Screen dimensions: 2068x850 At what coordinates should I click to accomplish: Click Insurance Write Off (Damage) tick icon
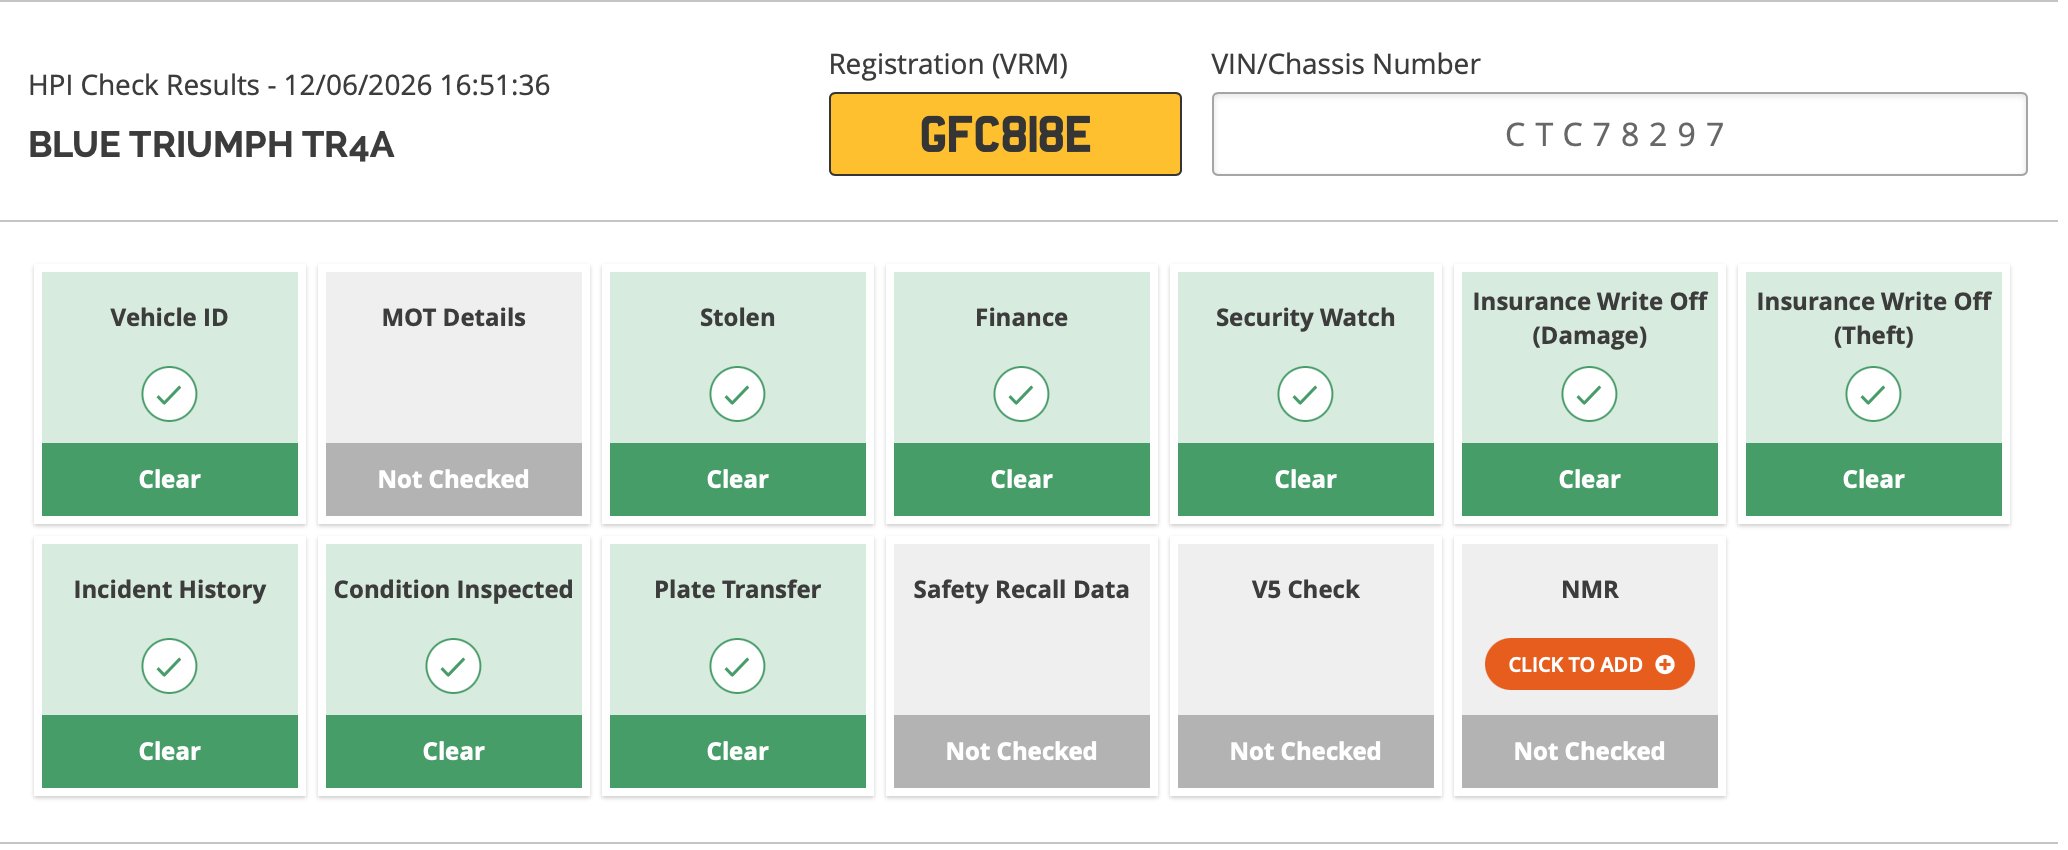click(x=1589, y=394)
